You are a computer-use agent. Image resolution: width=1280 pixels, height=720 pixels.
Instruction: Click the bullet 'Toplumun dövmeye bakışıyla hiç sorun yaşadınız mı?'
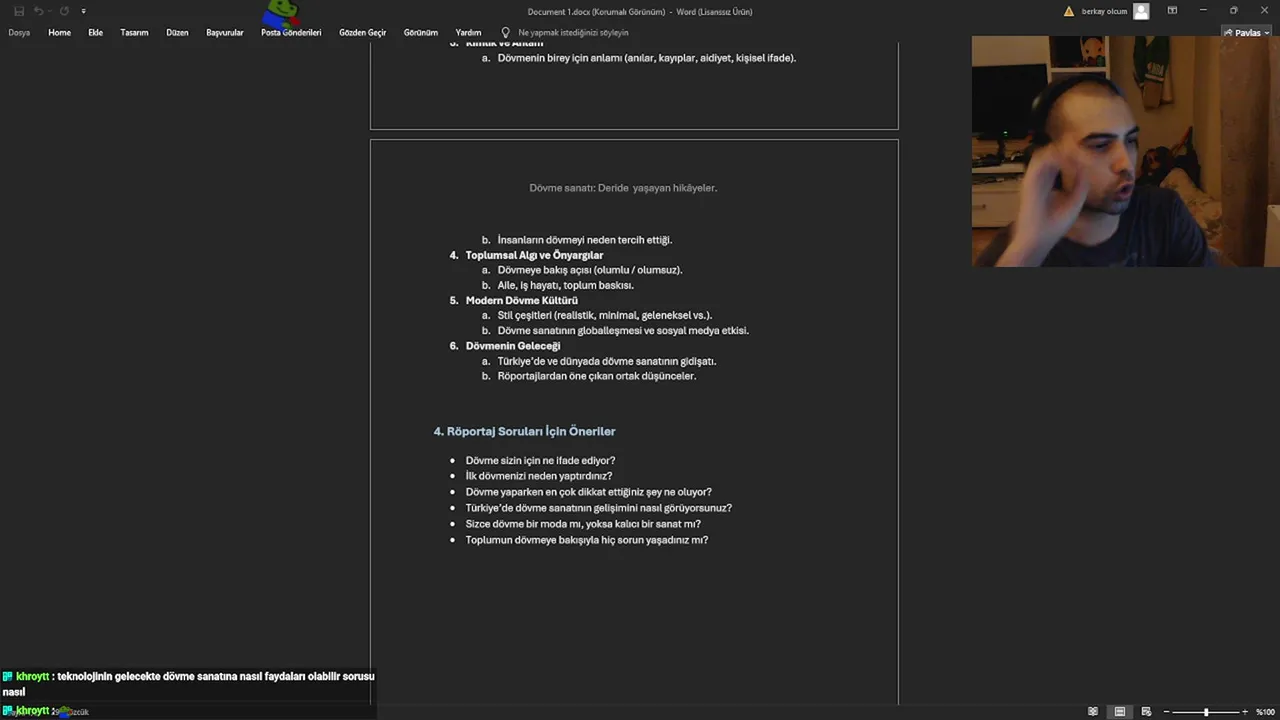point(586,540)
